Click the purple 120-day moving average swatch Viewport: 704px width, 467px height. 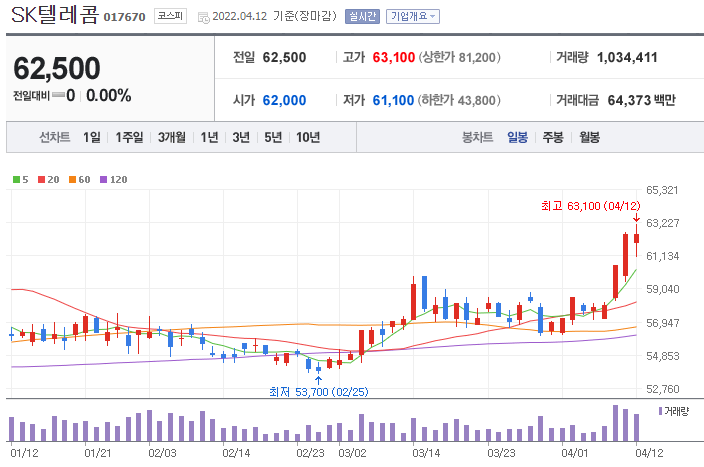103,180
